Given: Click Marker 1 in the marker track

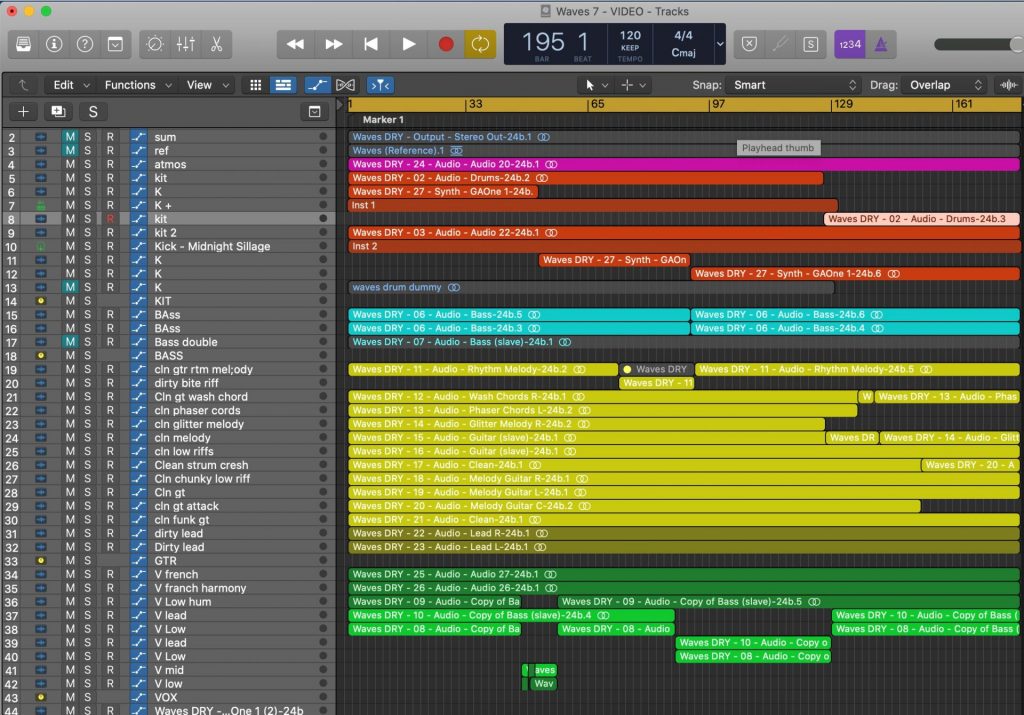Looking at the screenshot, I should point(383,119).
